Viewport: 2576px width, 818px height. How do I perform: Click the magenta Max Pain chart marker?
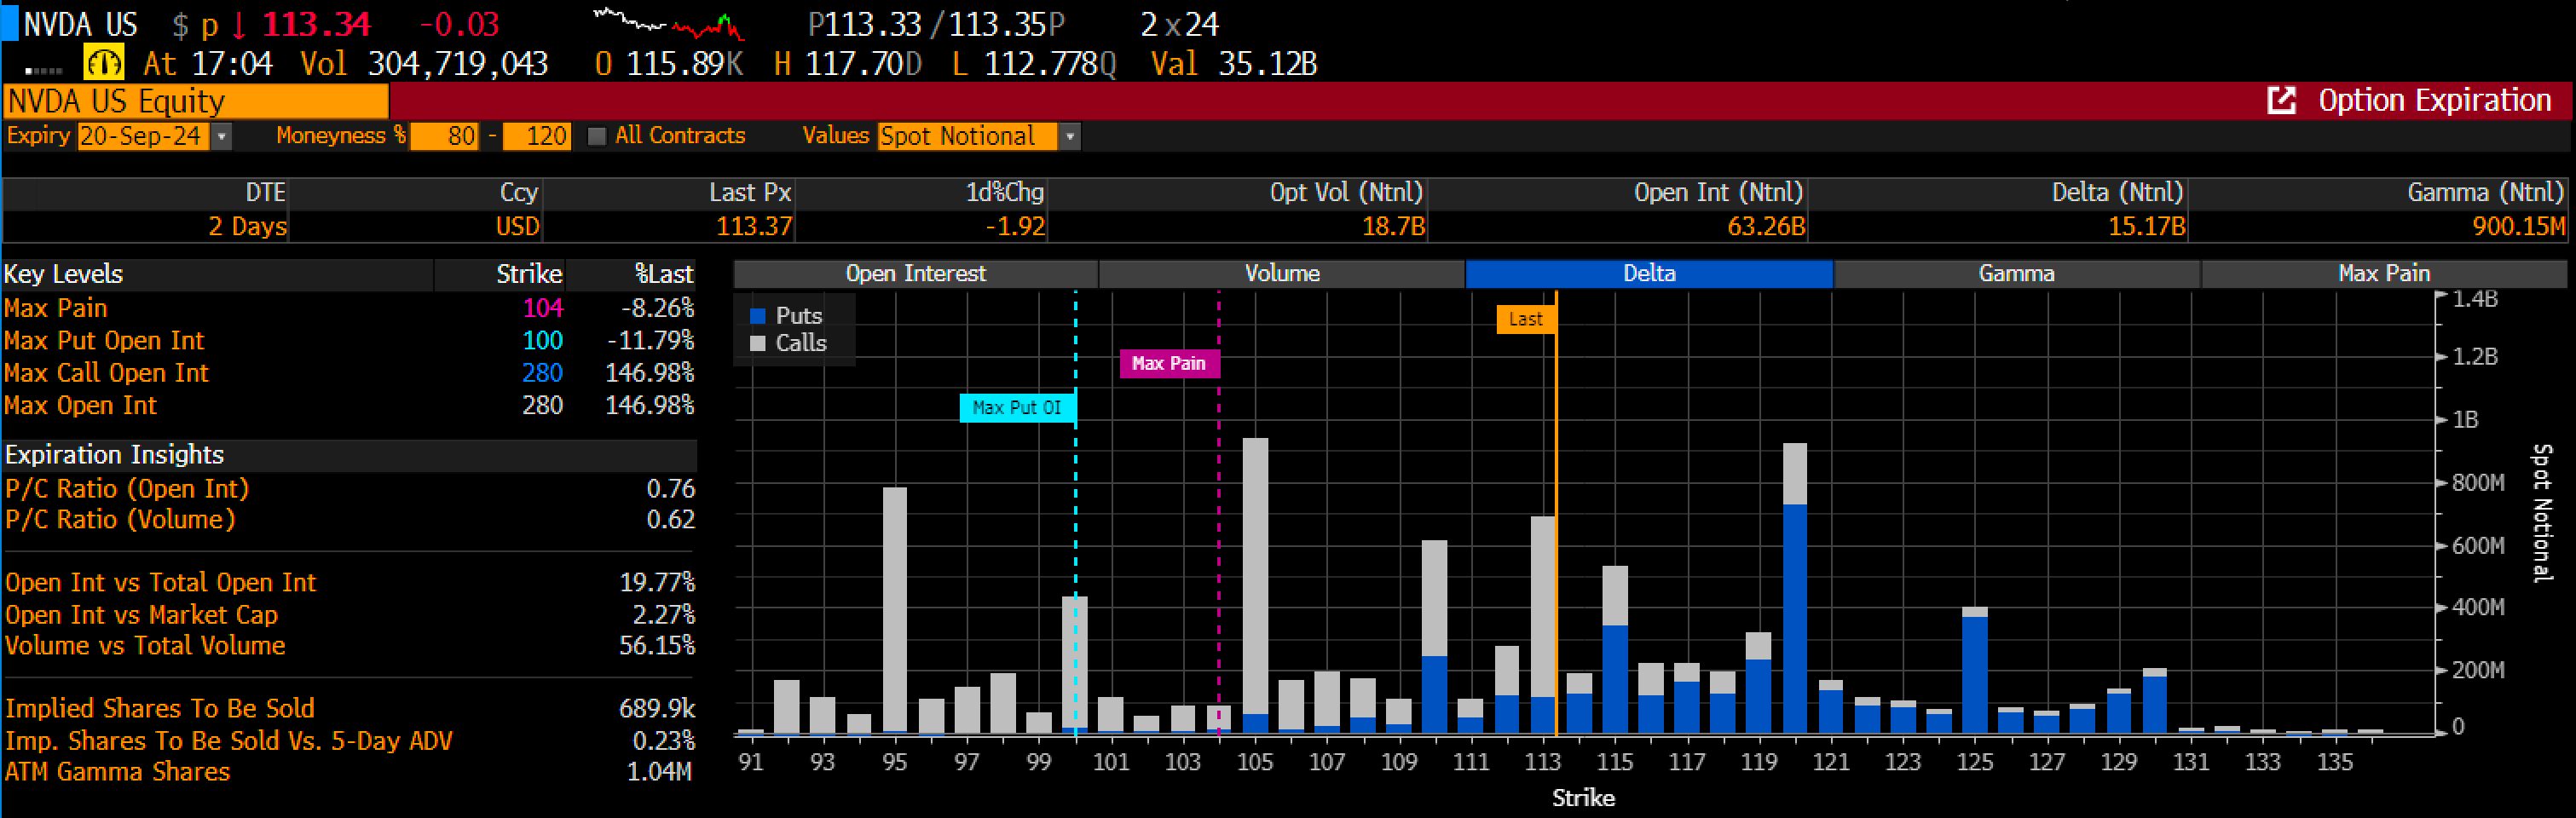(x=1168, y=363)
